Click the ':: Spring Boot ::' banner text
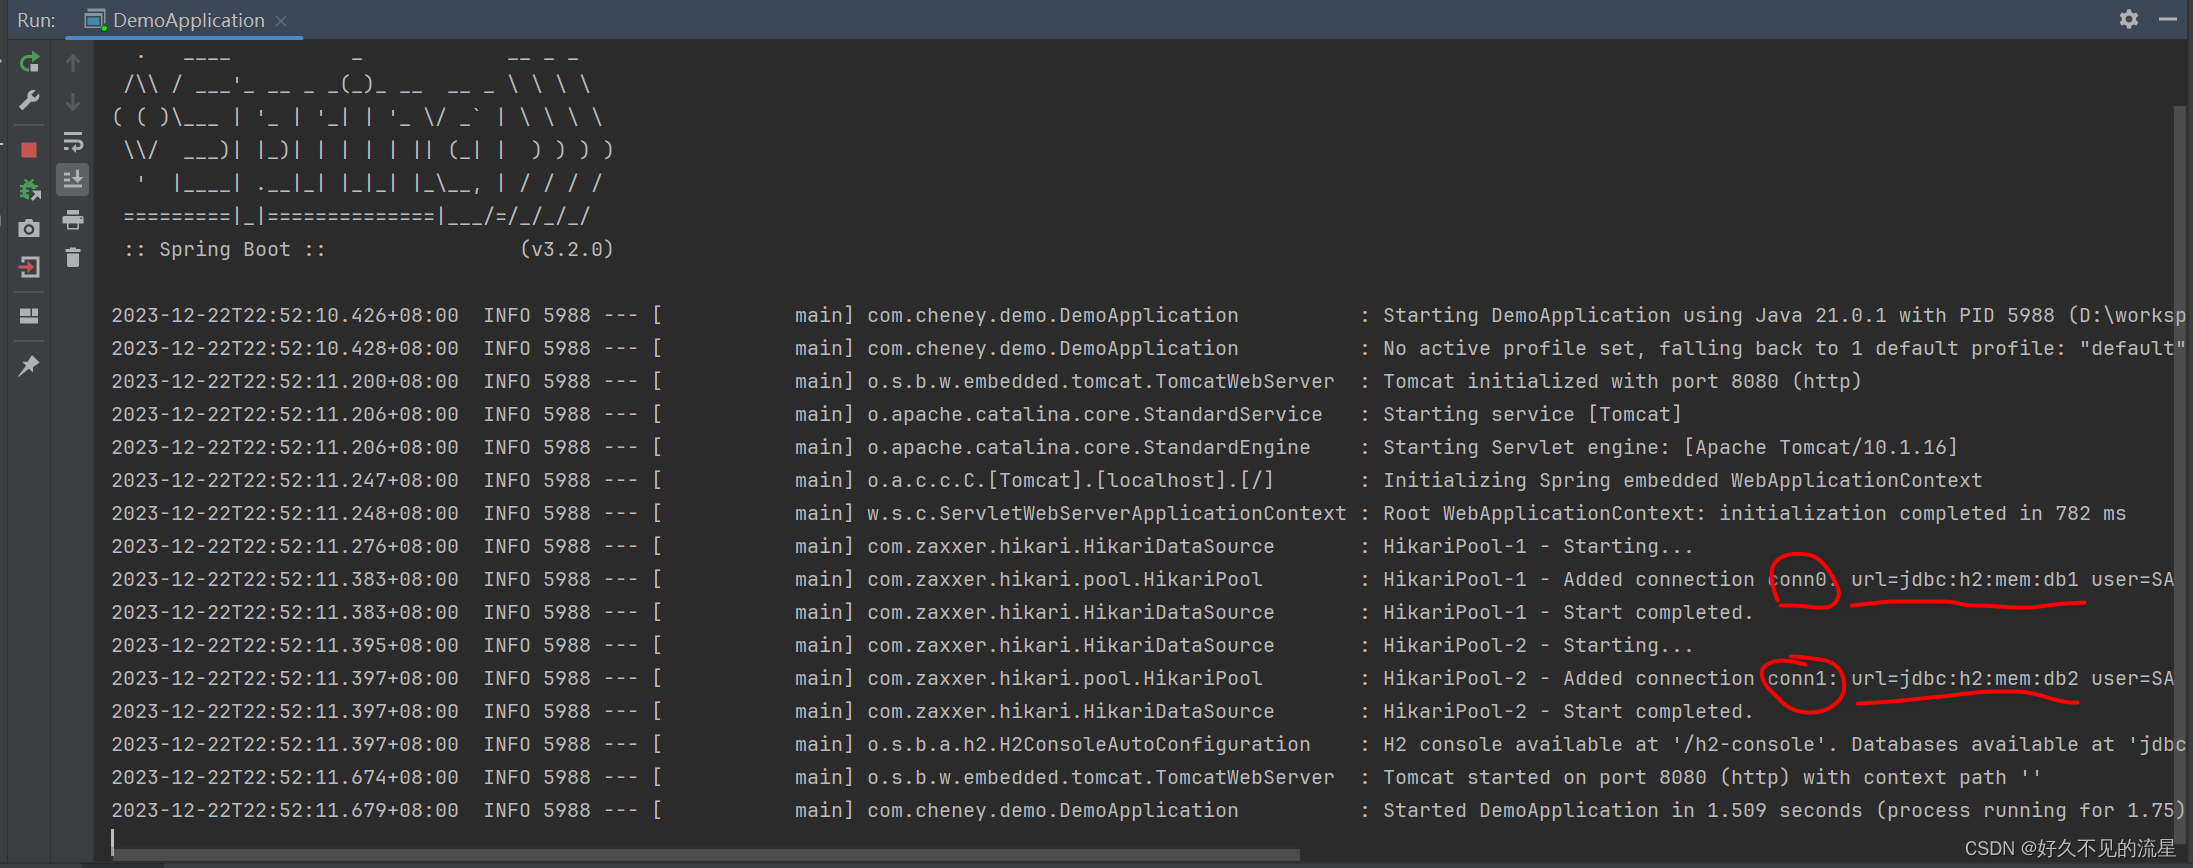Image resolution: width=2193 pixels, height=868 pixels. pyautogui.click(x=224, y=249)
